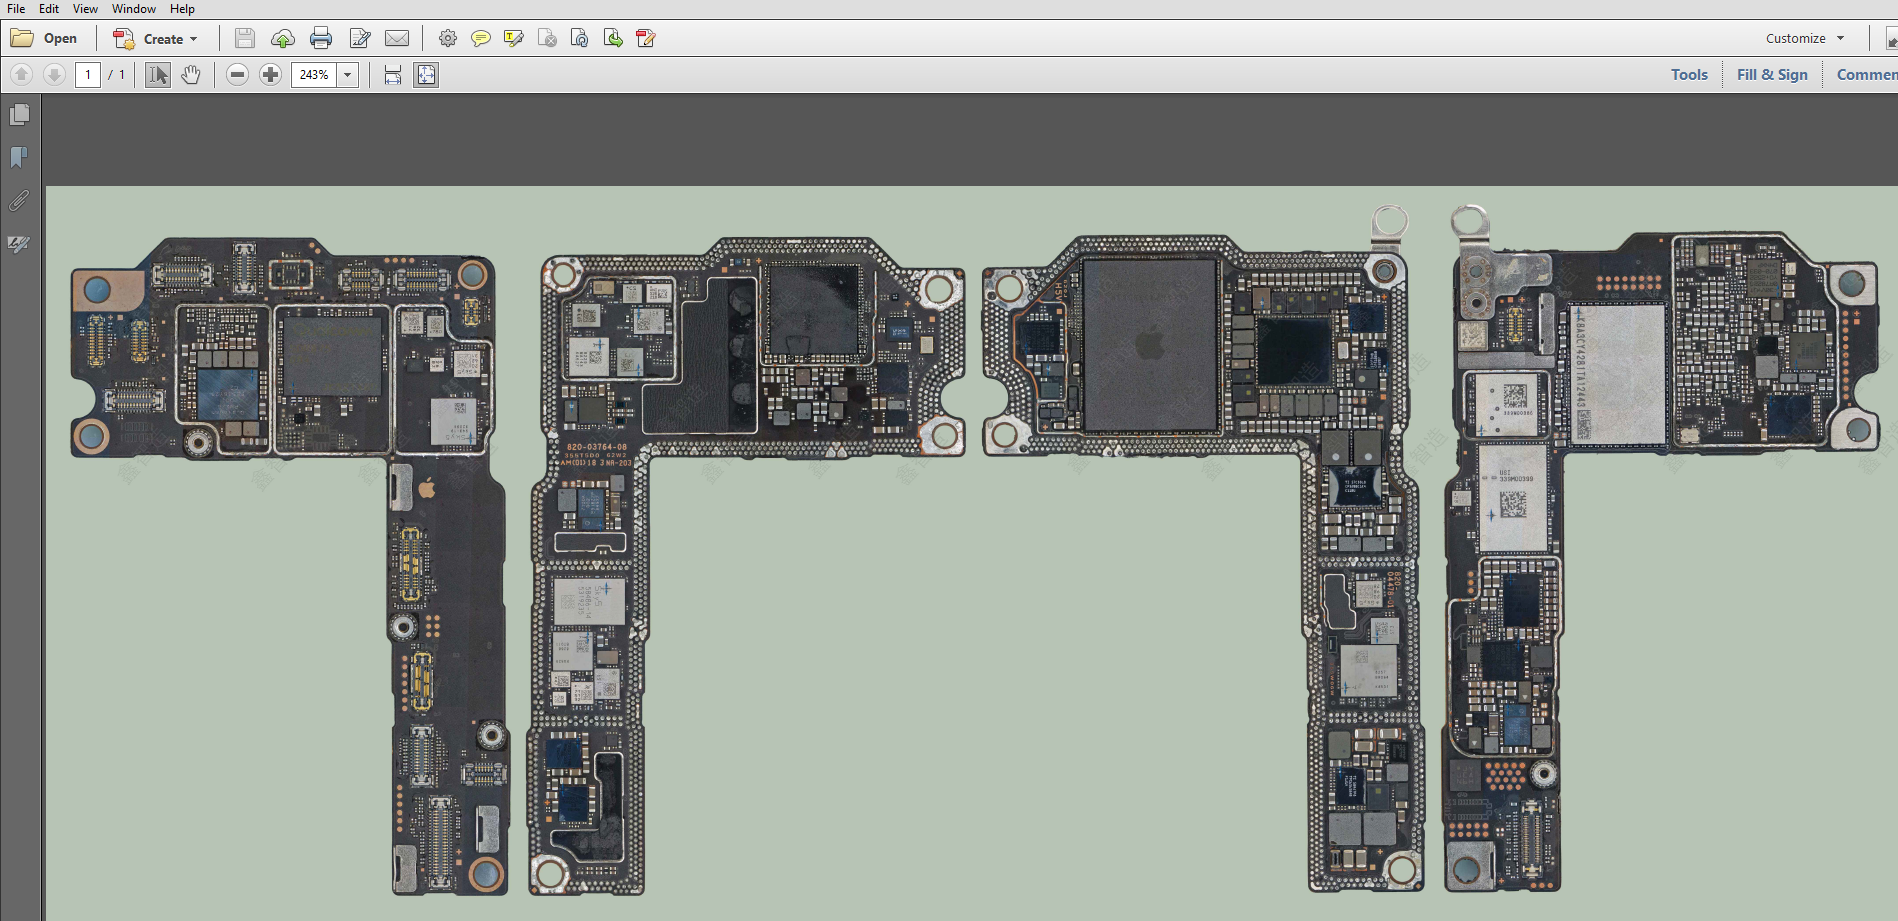Choose the highlight text tool

(514, 39)
